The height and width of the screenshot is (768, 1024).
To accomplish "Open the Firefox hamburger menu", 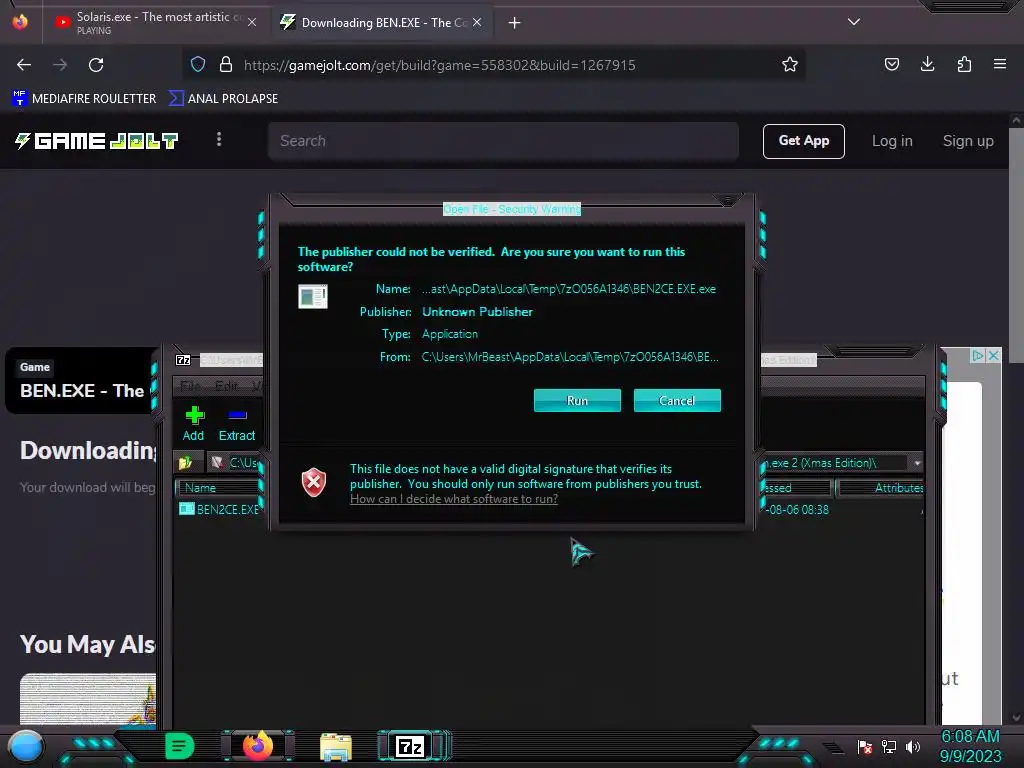I will (x=1000, y=64).
